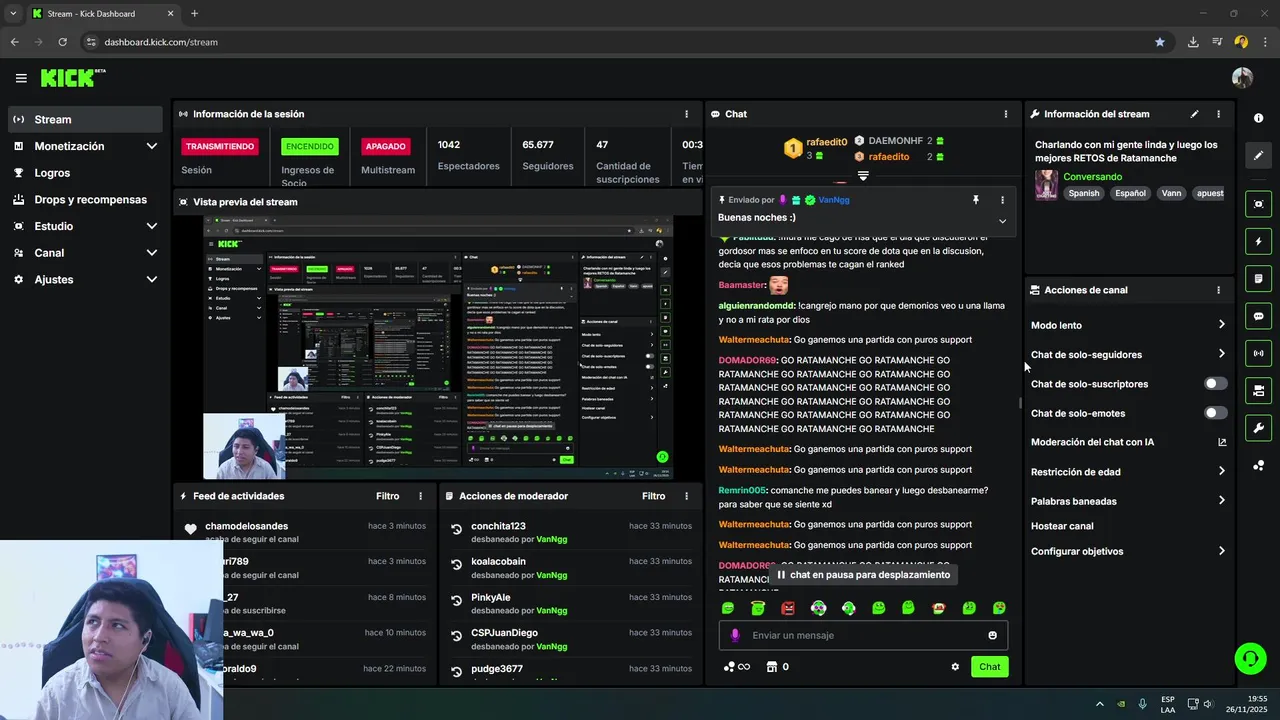Open a new browser tab
This screenshot has height=720, width=1280.
click(x=194, y=14)
